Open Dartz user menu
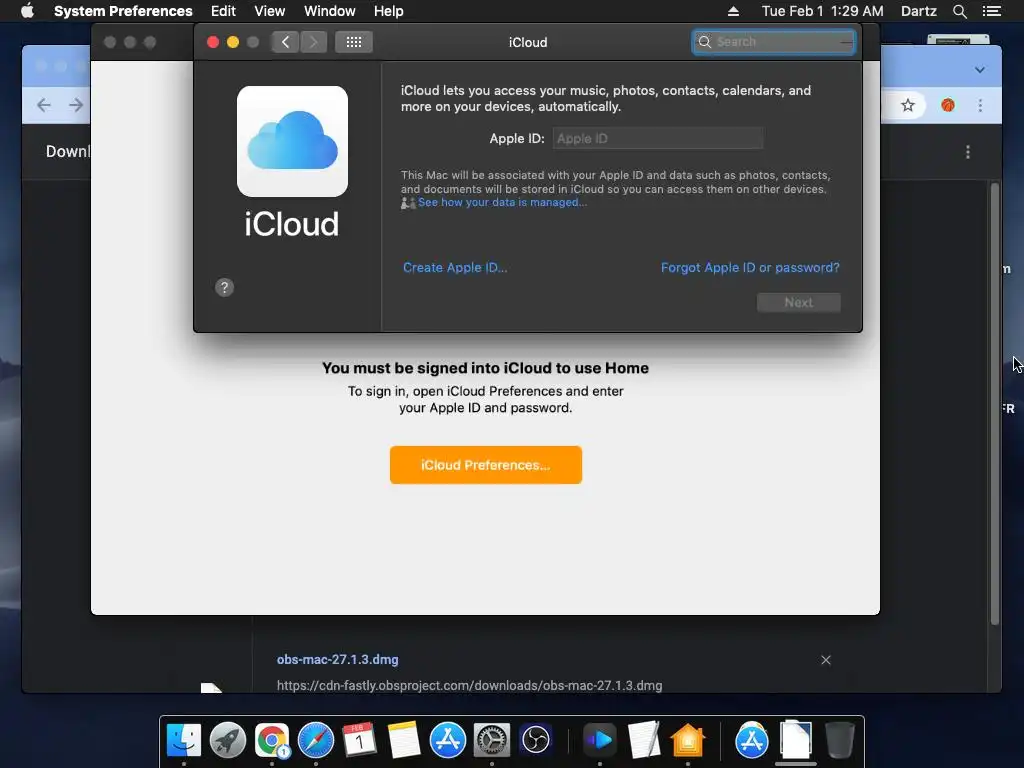This screenshot has height=768, width=1024. pyautogui.click(x=919, y=11)
